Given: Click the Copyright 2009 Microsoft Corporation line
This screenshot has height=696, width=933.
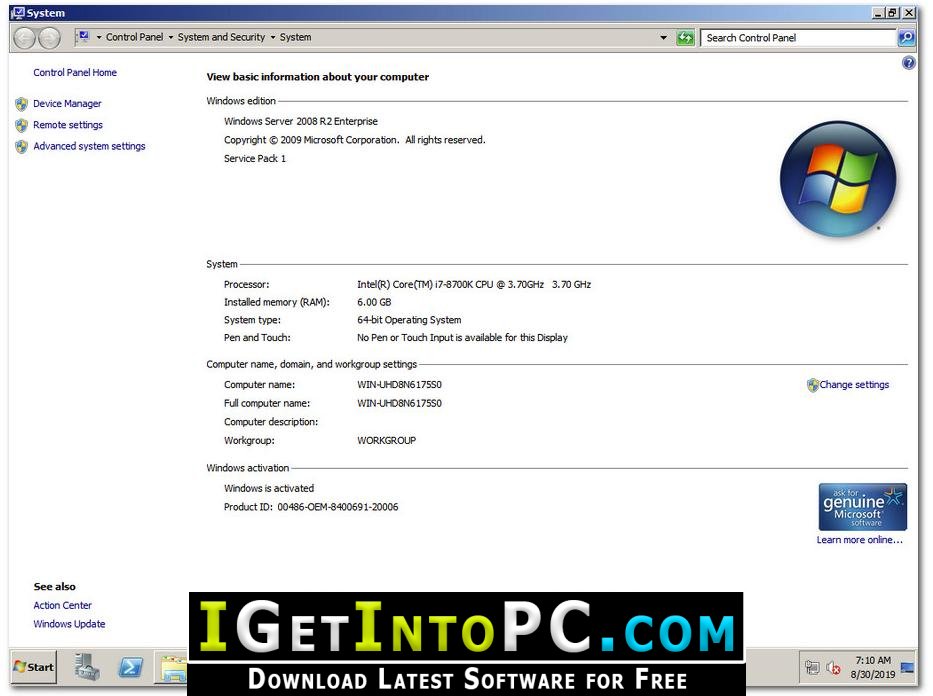Looking at the screenshot, I should [x=355, y=140].
